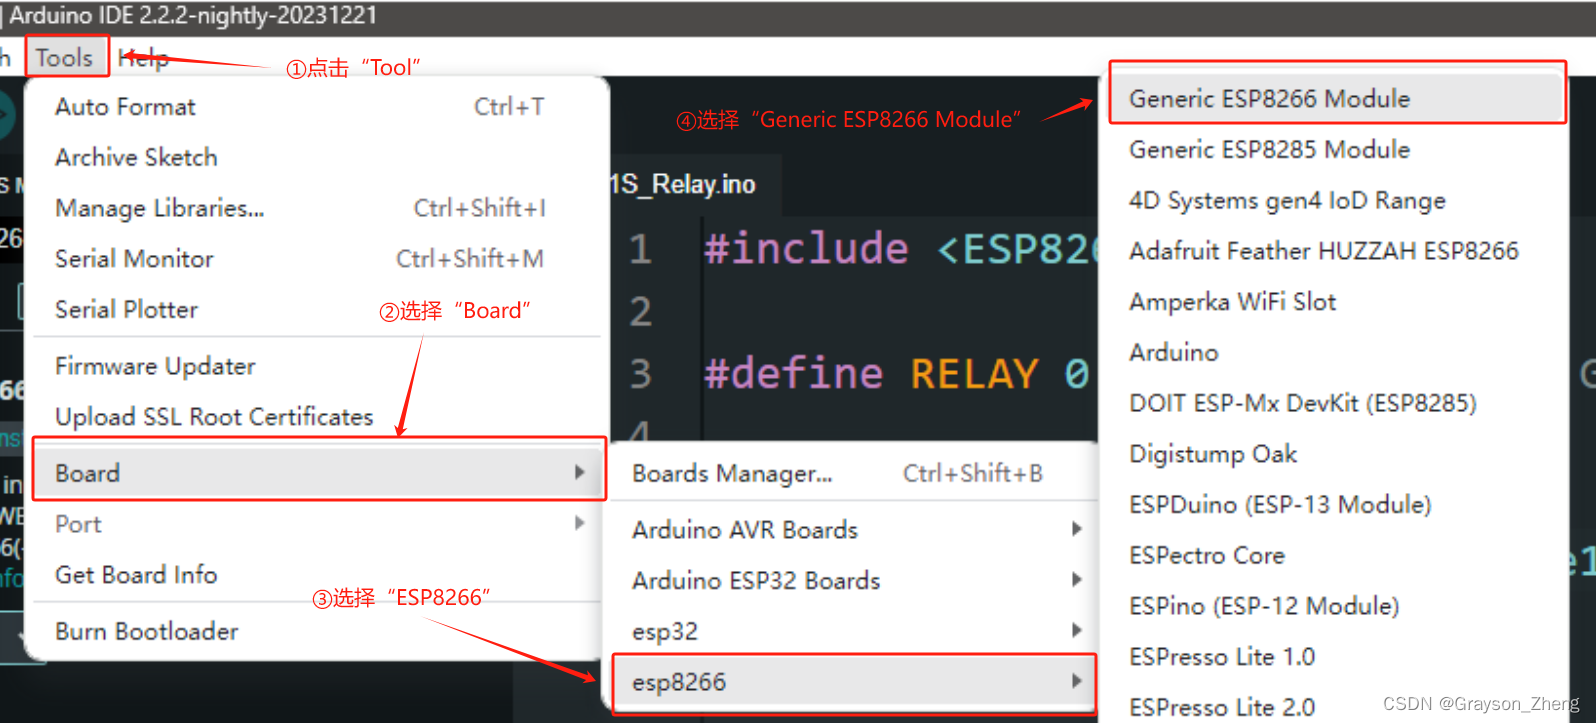Click the arrow next to Port
The height and width of the screenshot is (723, 1596).
pos(580,523)
